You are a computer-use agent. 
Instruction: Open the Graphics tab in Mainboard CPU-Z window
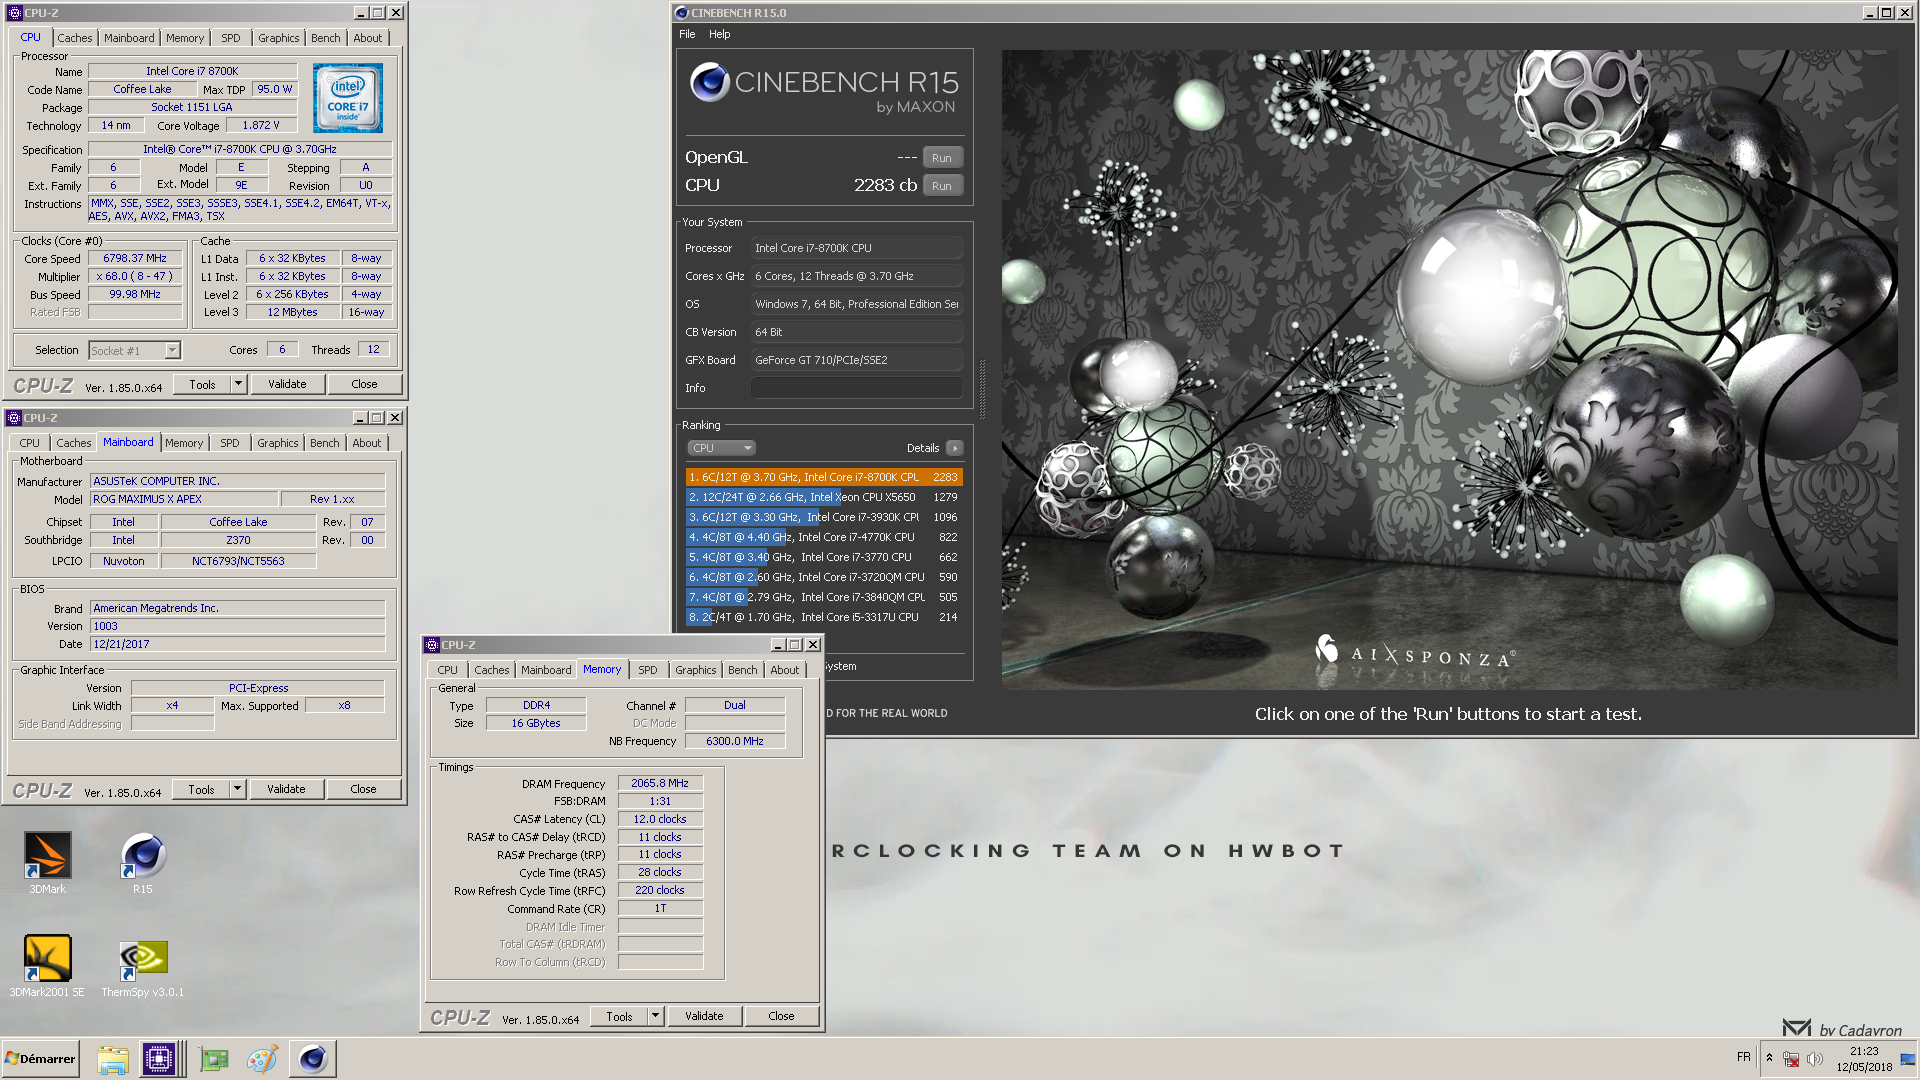(278, 443)
